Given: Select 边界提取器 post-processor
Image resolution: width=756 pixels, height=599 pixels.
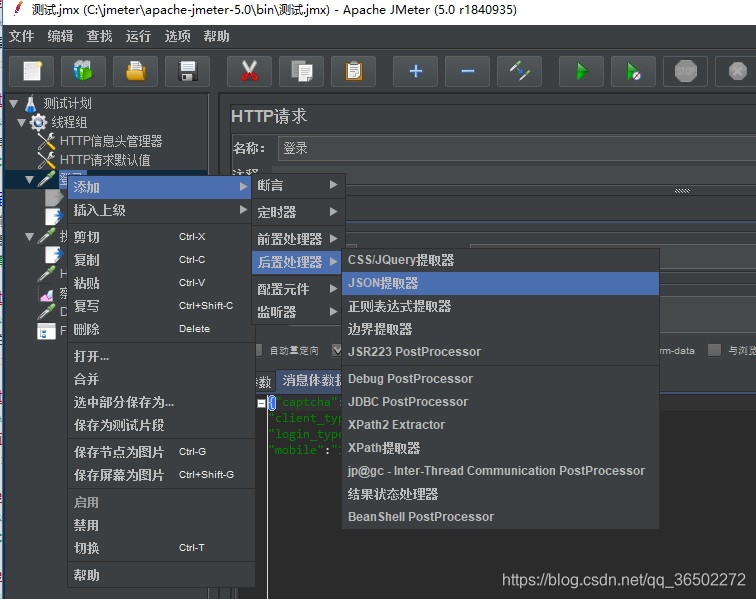Looking at the screenshot, I should point(500,329).
